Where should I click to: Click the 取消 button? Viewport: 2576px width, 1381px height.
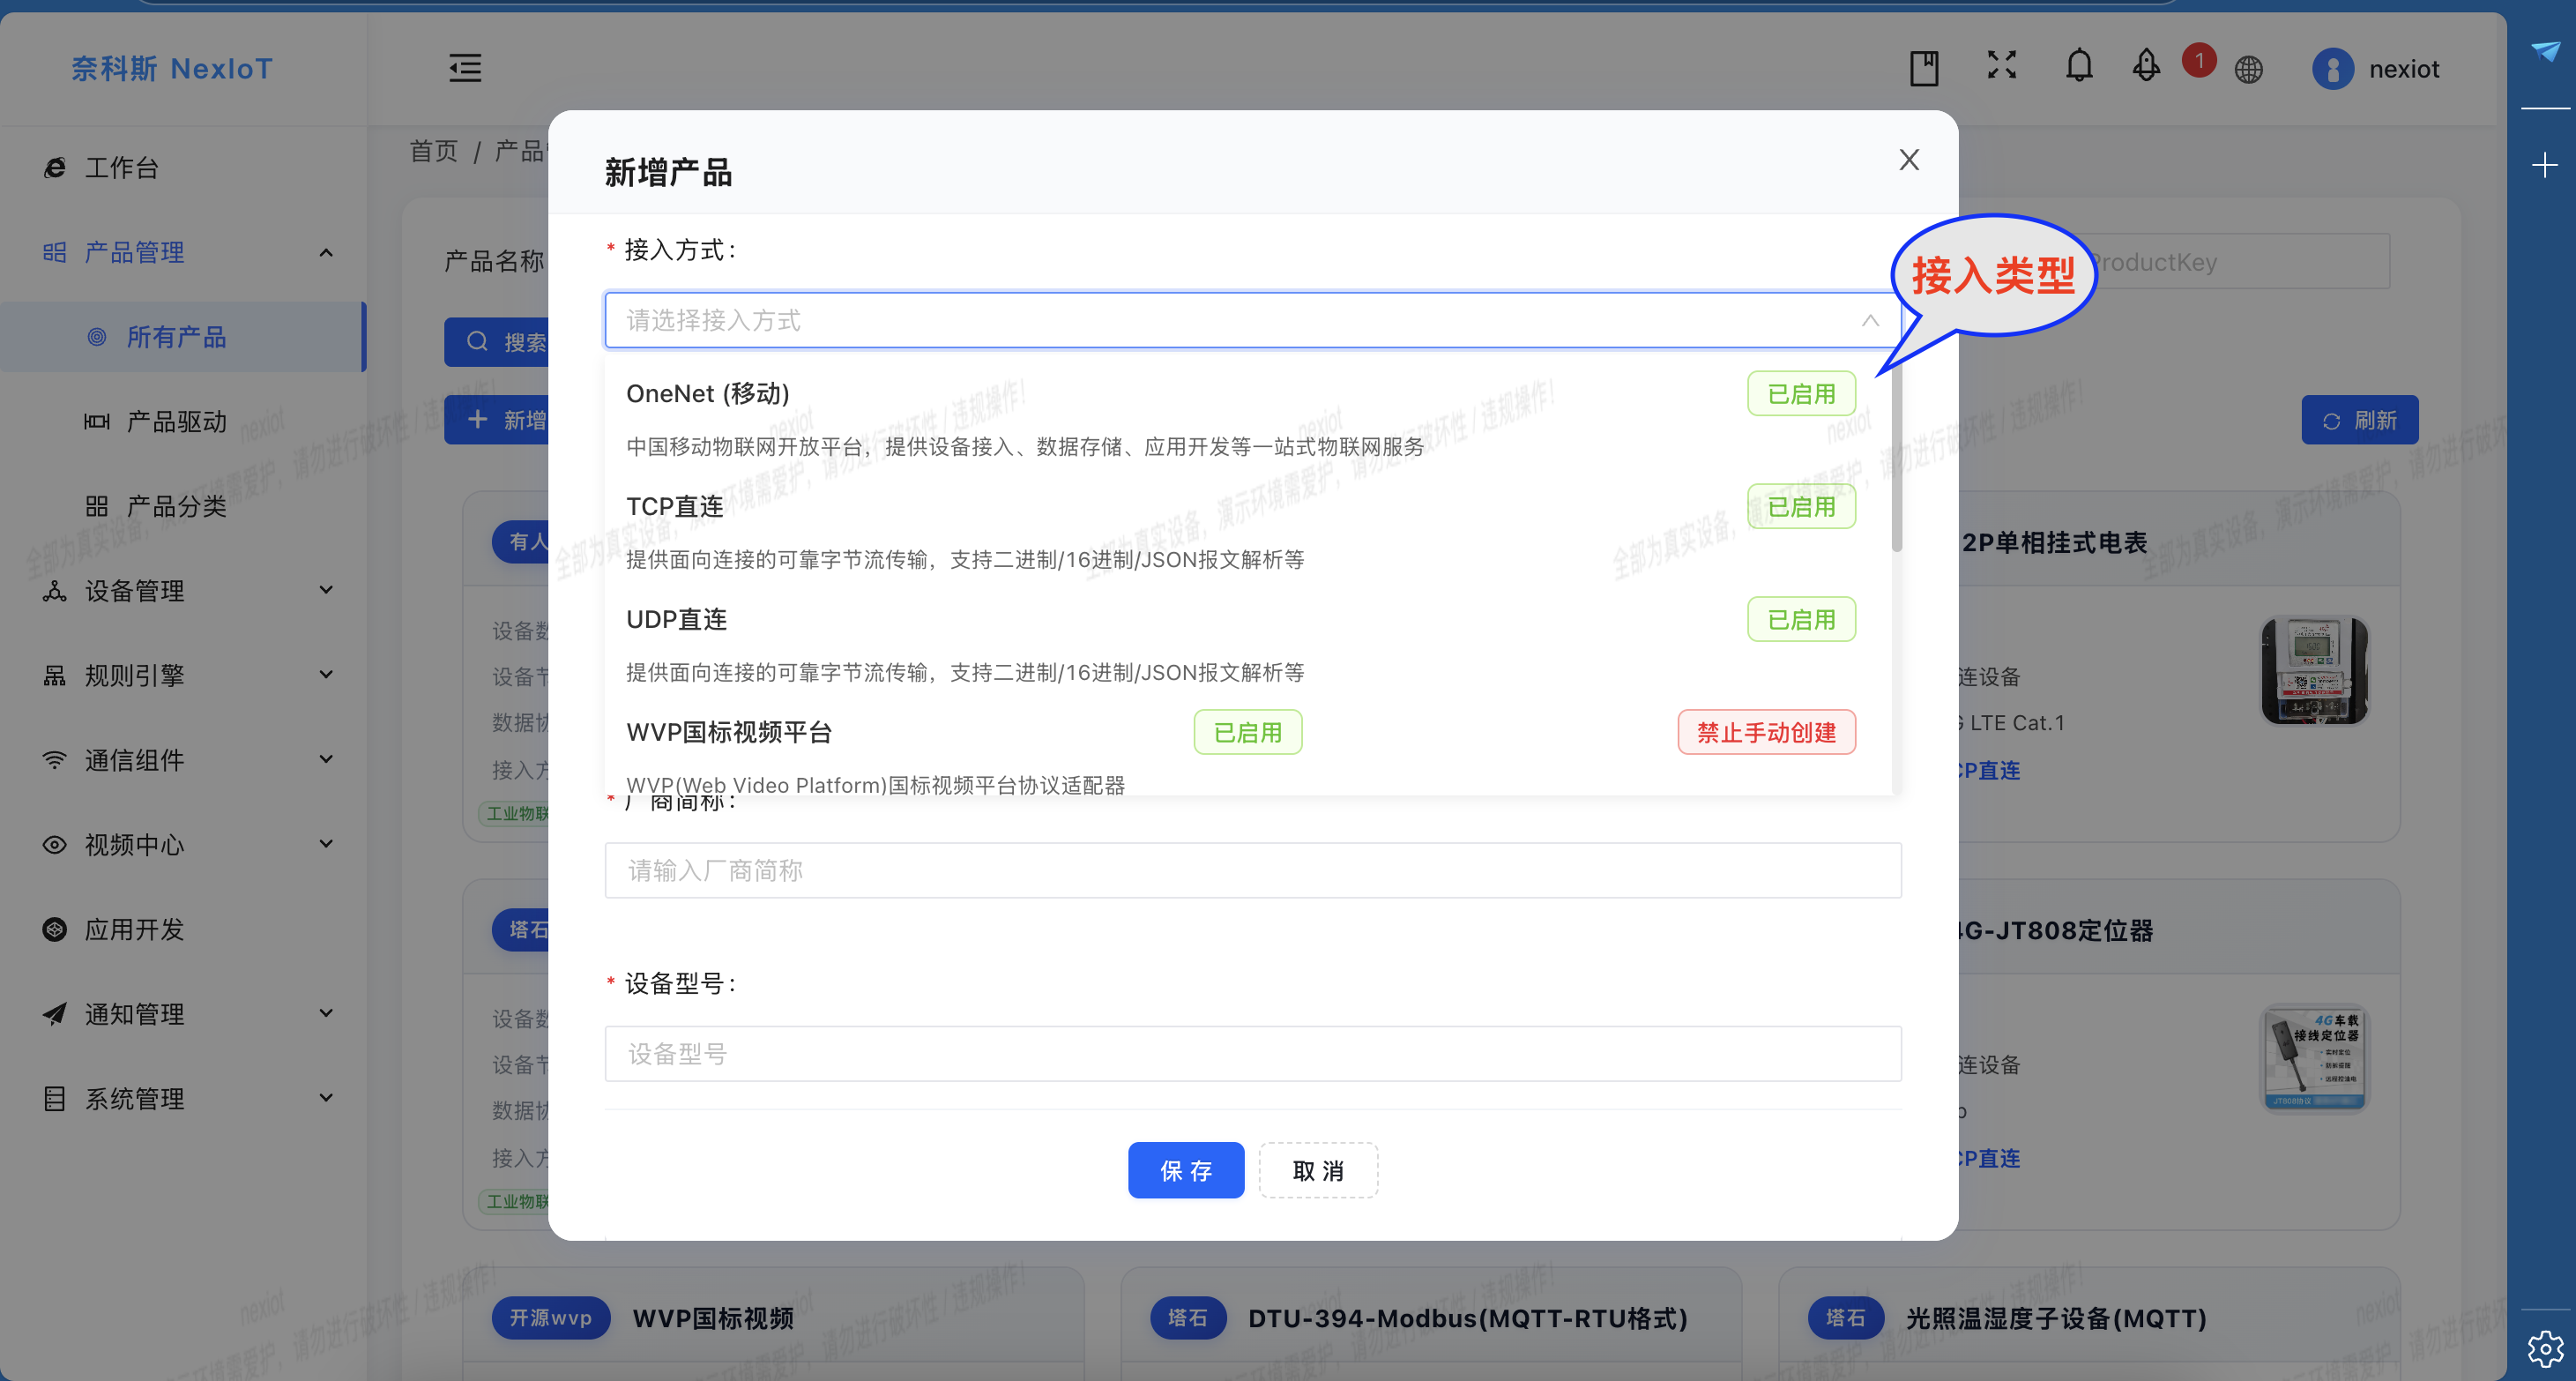click(x=1317, y=1170)
